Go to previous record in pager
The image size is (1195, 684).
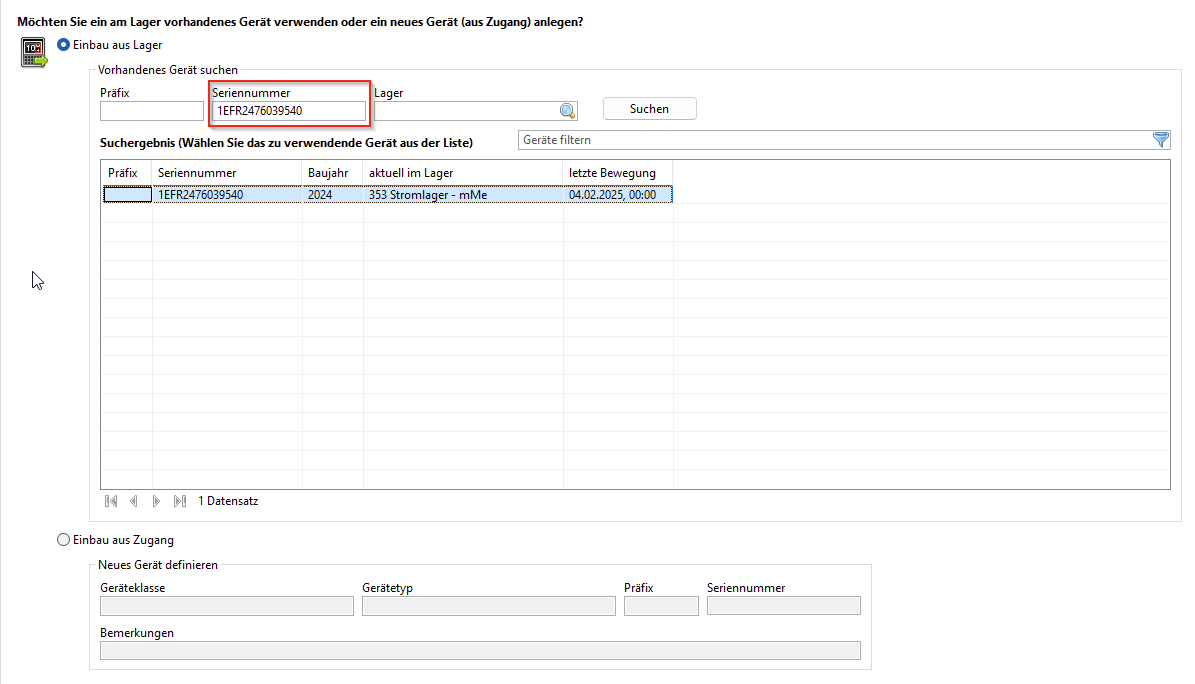coord(133,501)
